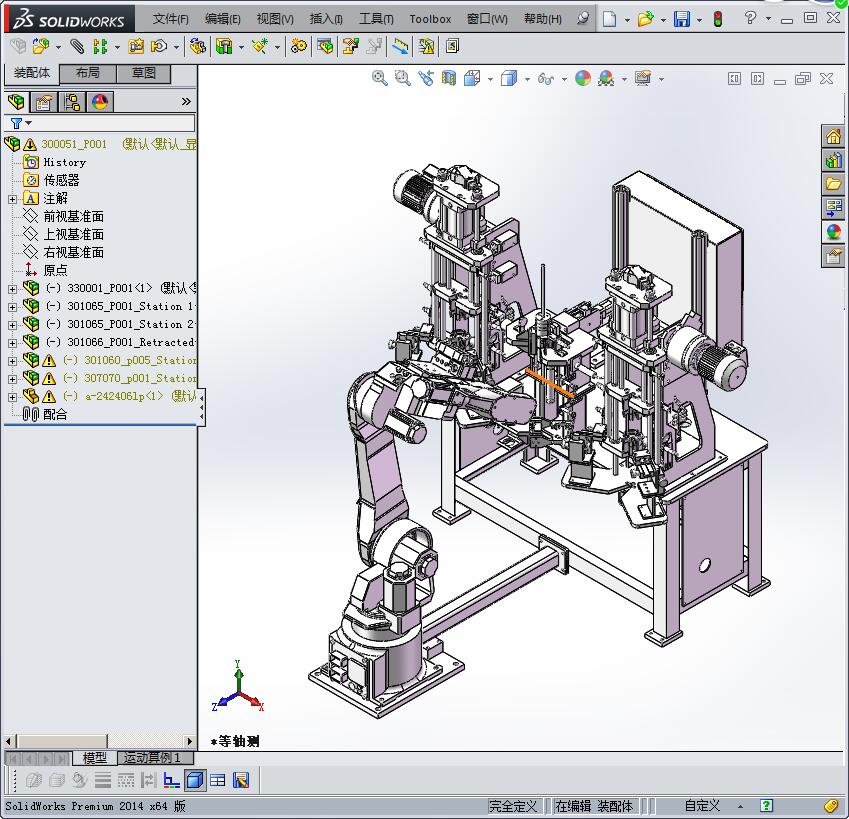Screen dimensions: 849x819
Task: Open Appearances task pane color ball
Action: (833, 231)
